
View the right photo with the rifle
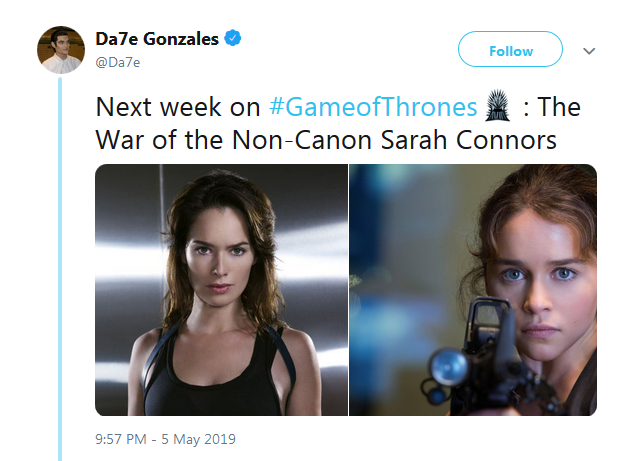pyautogui.click(x=473, y=290)
